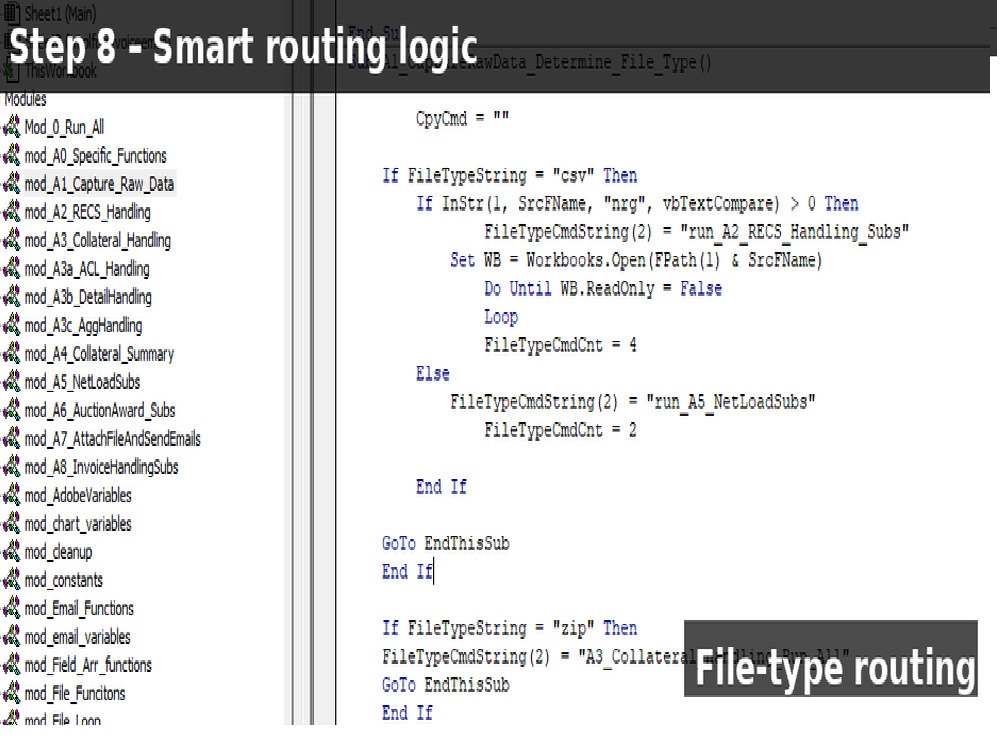Open mod_A7_AttachFileAndSendEmails module name
1000x750 pixels.
113,439
